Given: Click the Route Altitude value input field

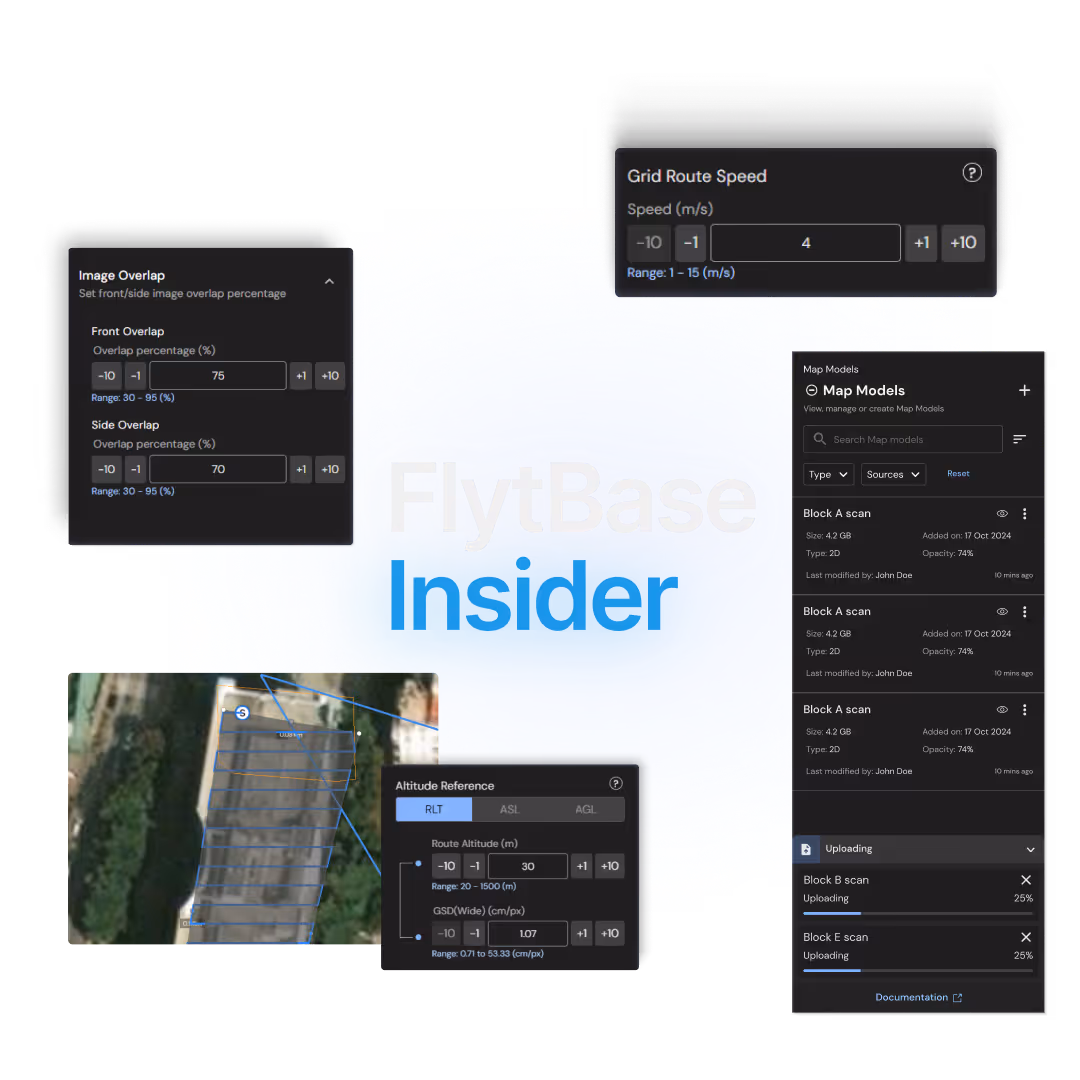Looking at the screenshot, I should [x=527, y=866].
